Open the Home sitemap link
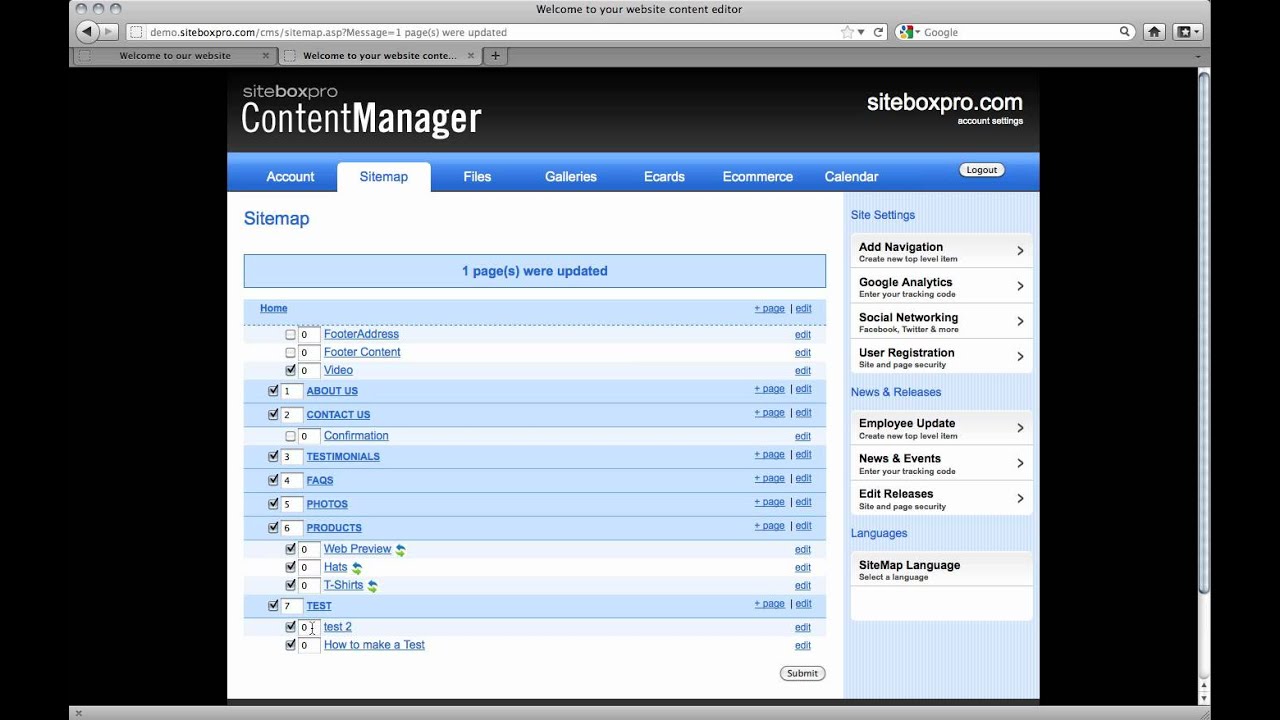Viewport: 1280px width, 720px height. (x=273, y=309)
